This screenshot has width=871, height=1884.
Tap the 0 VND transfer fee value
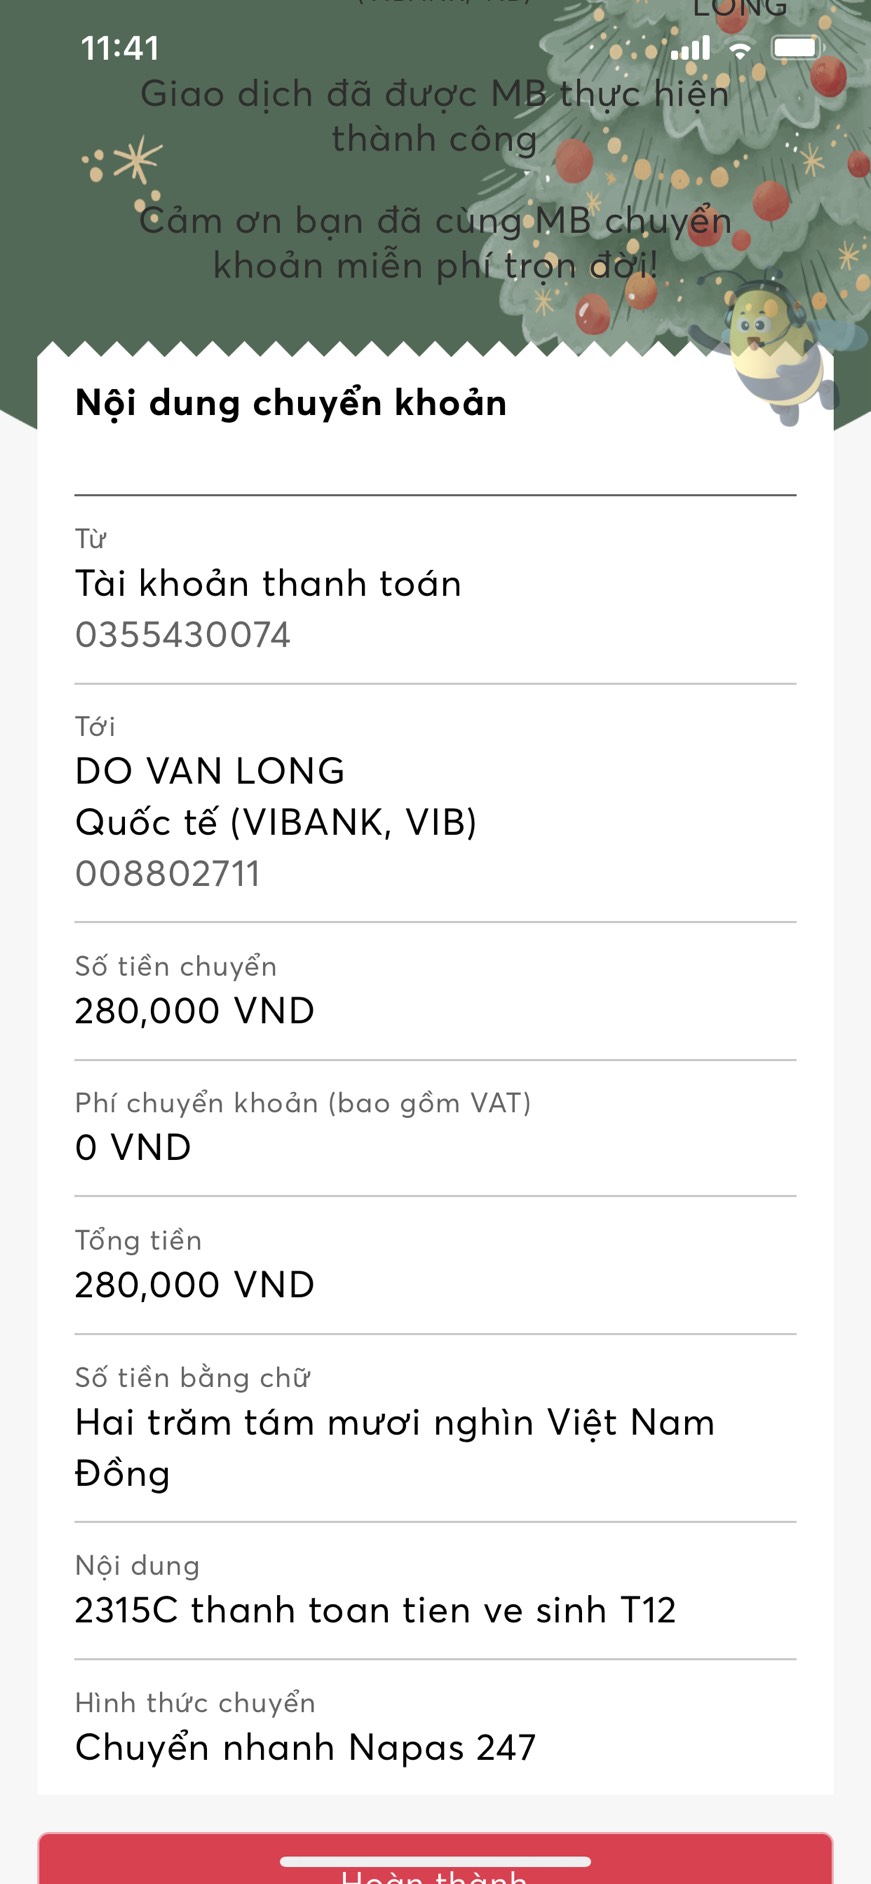pyautogui.click(x=133, y=1147)
